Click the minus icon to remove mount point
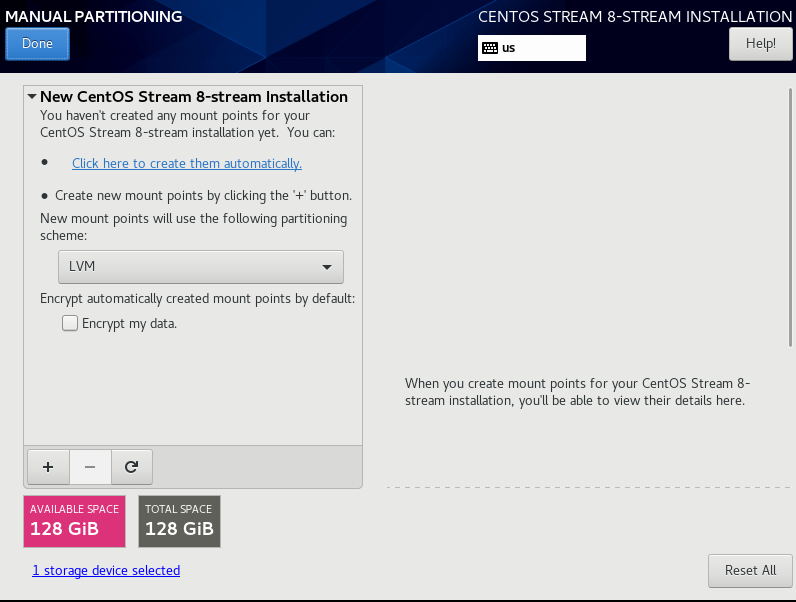 [90, 467]
